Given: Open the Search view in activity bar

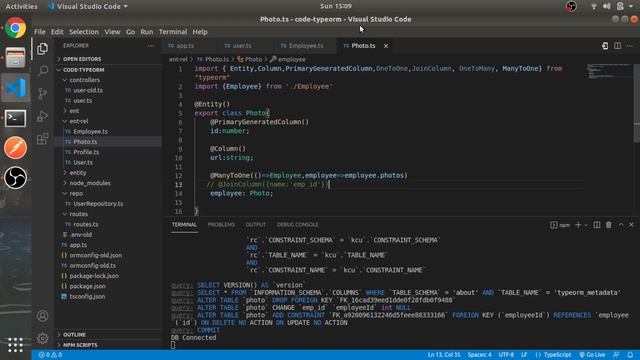Looking at the screenshot, I should click(x=42, y=71).
